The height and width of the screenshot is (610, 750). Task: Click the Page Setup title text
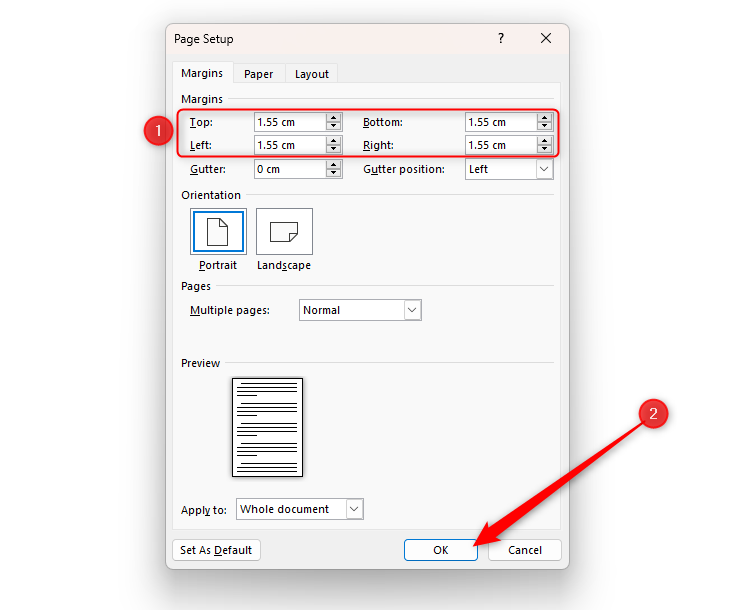204,39
